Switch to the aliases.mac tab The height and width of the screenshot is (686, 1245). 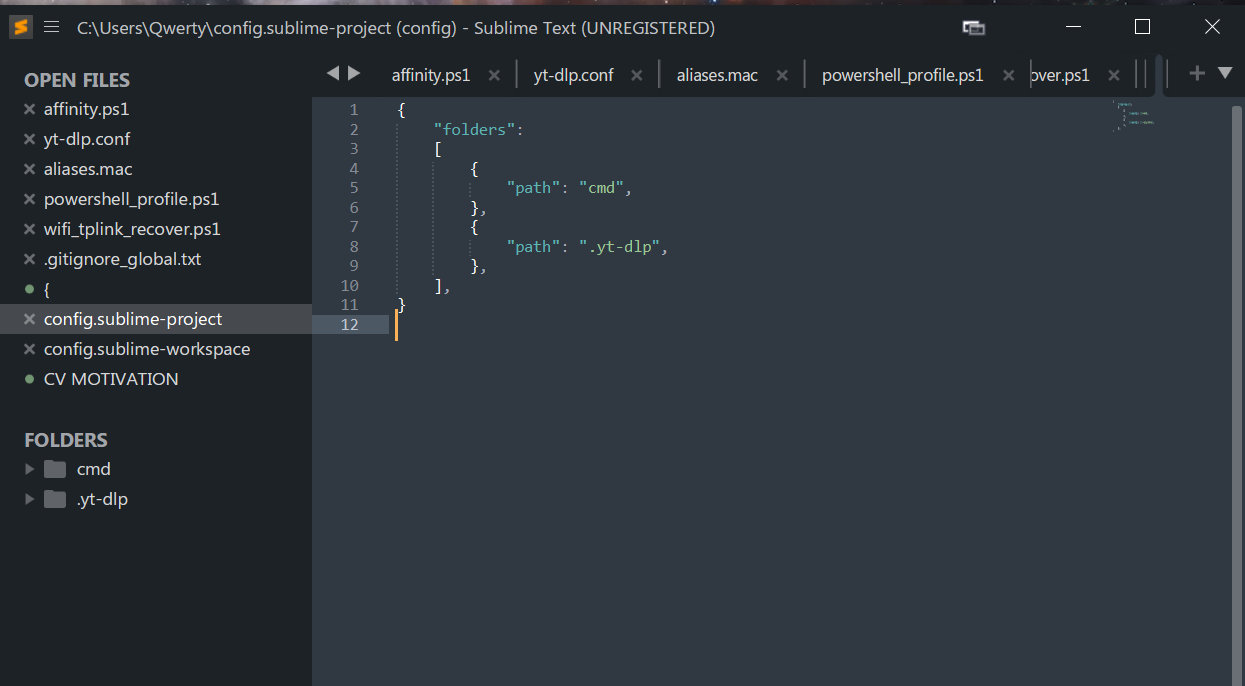click(717, 75)
